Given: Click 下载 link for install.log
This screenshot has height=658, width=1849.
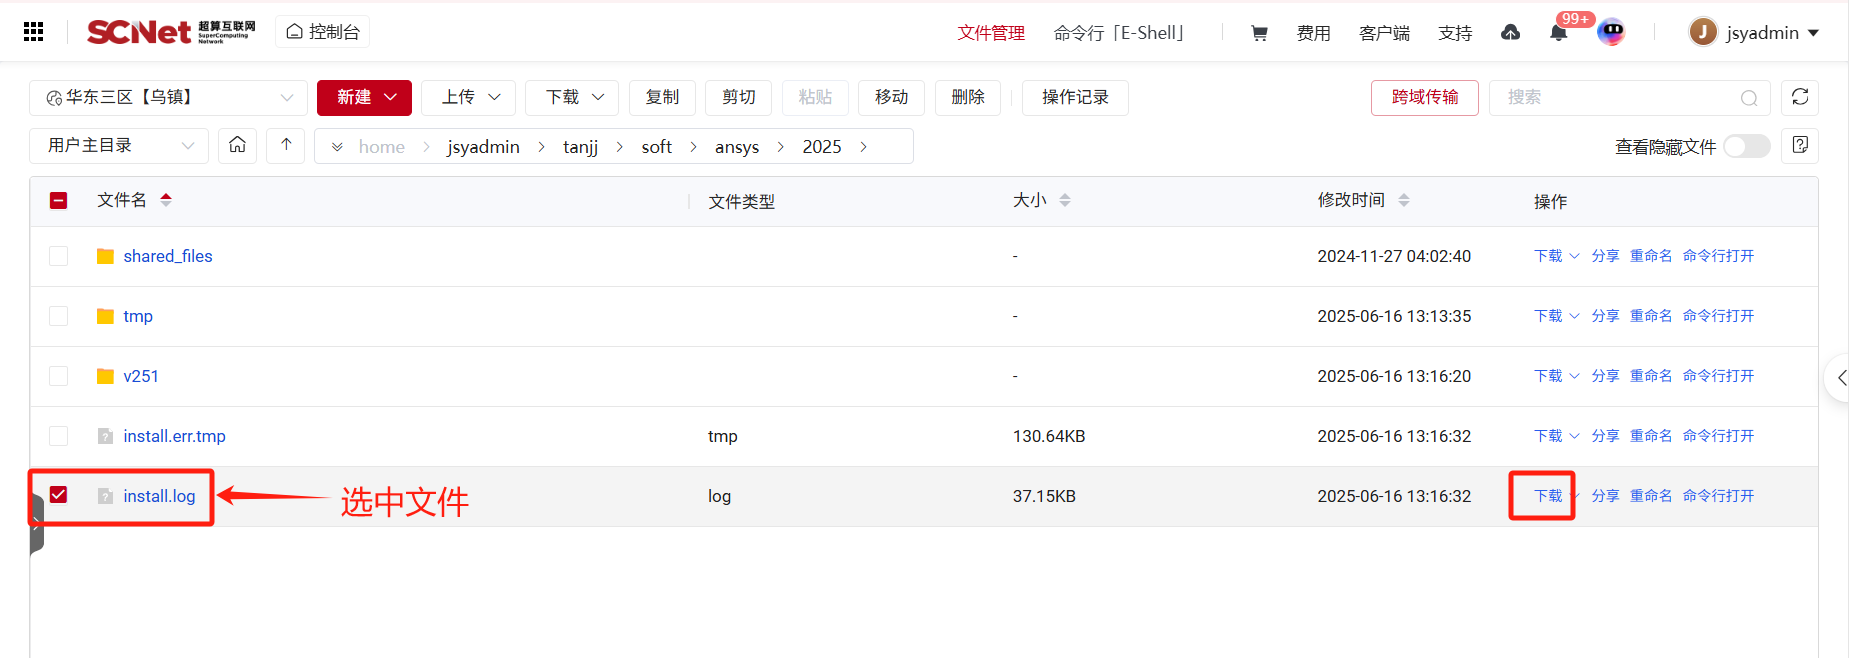Looking at the screenshot, I should 1547,496.
